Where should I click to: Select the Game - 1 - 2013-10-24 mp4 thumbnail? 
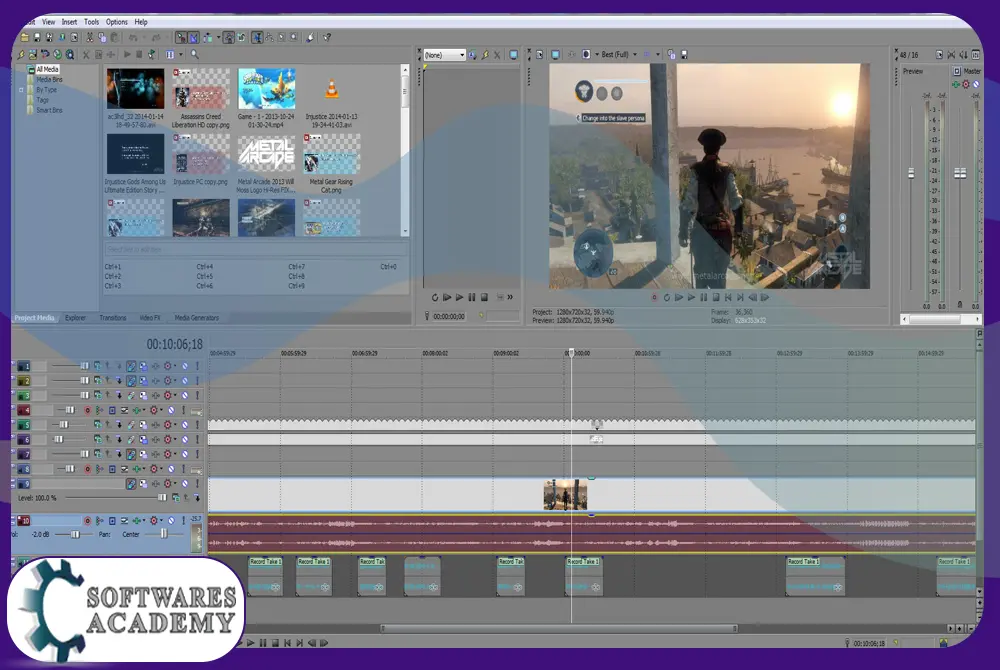point(266,89)
